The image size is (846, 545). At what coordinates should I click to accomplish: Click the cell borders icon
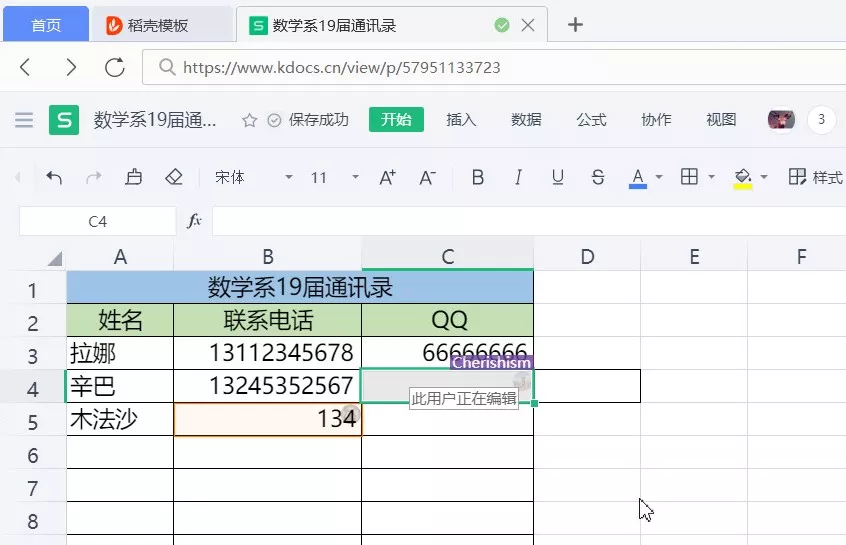[x=689, y=177]
